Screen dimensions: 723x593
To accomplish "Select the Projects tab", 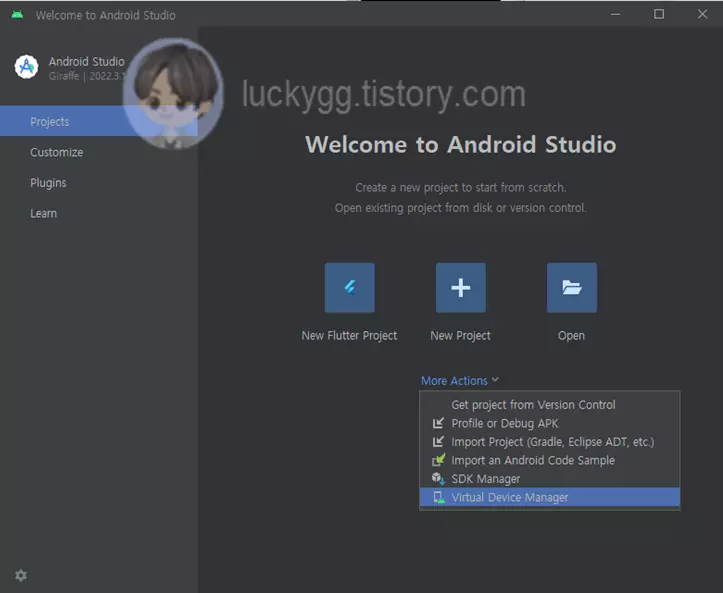I will [x=99, y=121].
